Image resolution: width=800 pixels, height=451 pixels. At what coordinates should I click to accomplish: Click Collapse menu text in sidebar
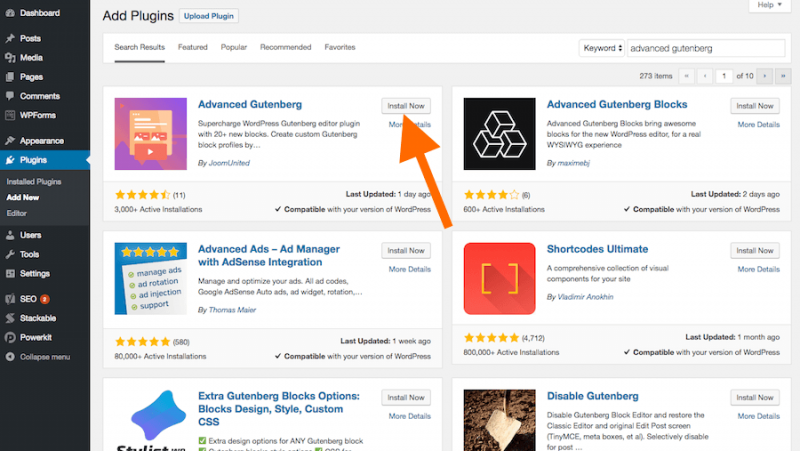(x=45, y=357)
